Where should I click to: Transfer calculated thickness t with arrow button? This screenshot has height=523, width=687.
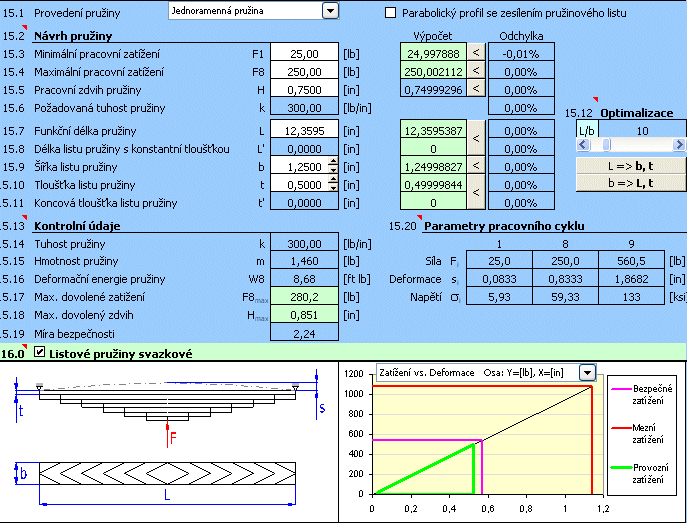click(x=476, y=192)
